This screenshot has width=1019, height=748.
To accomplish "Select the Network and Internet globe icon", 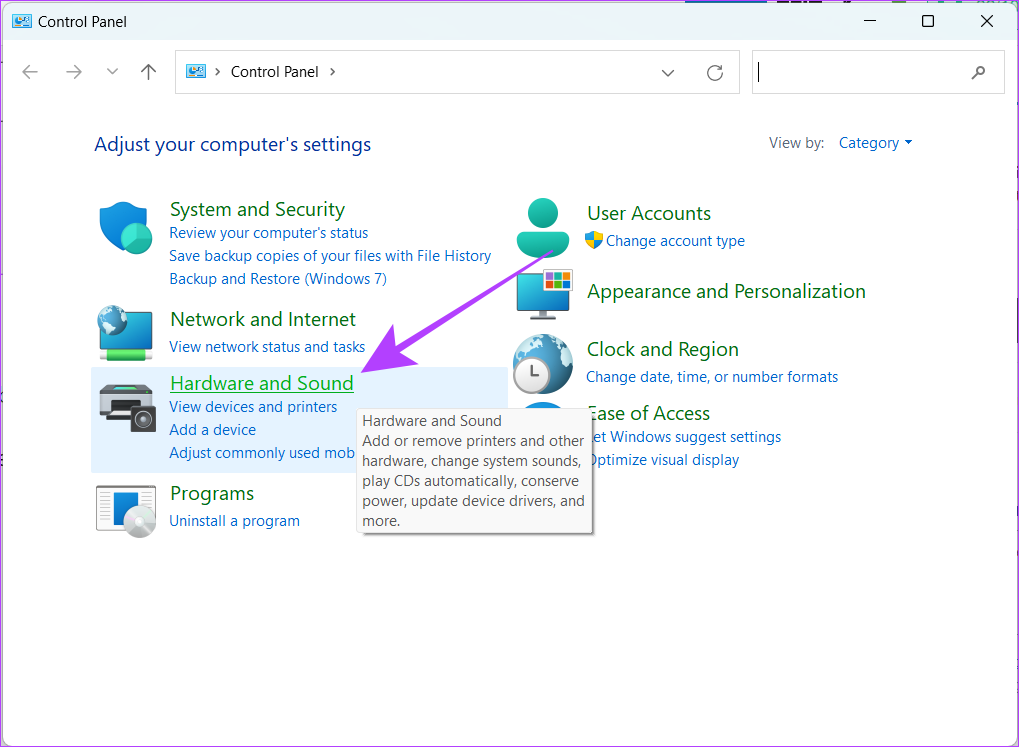I will point(124,333).
